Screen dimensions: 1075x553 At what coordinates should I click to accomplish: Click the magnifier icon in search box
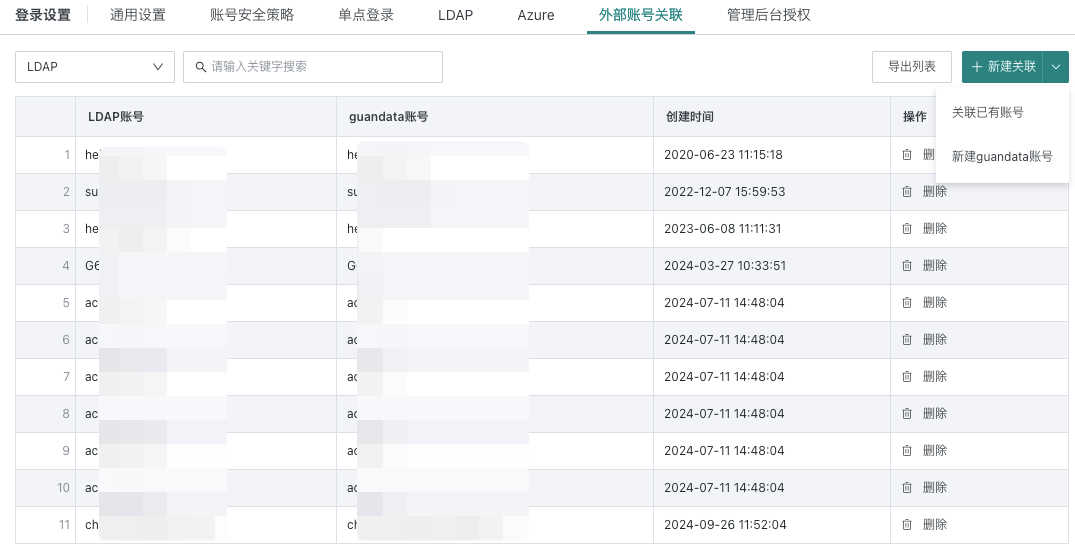[201, 67]
